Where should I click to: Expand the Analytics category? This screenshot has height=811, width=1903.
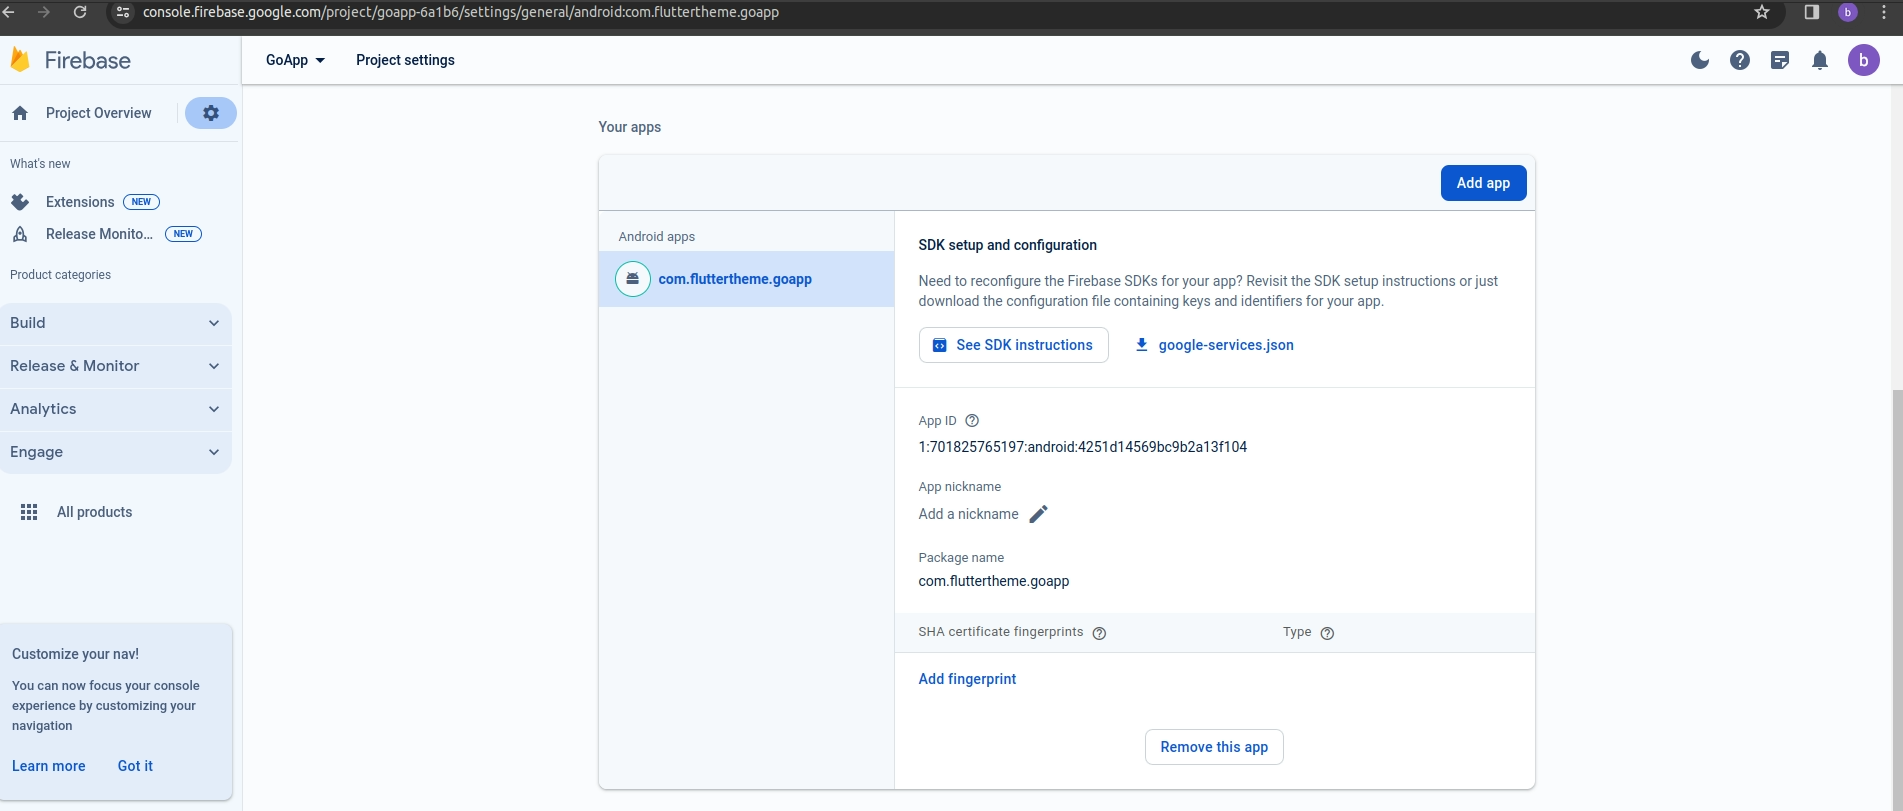point(115,409)
